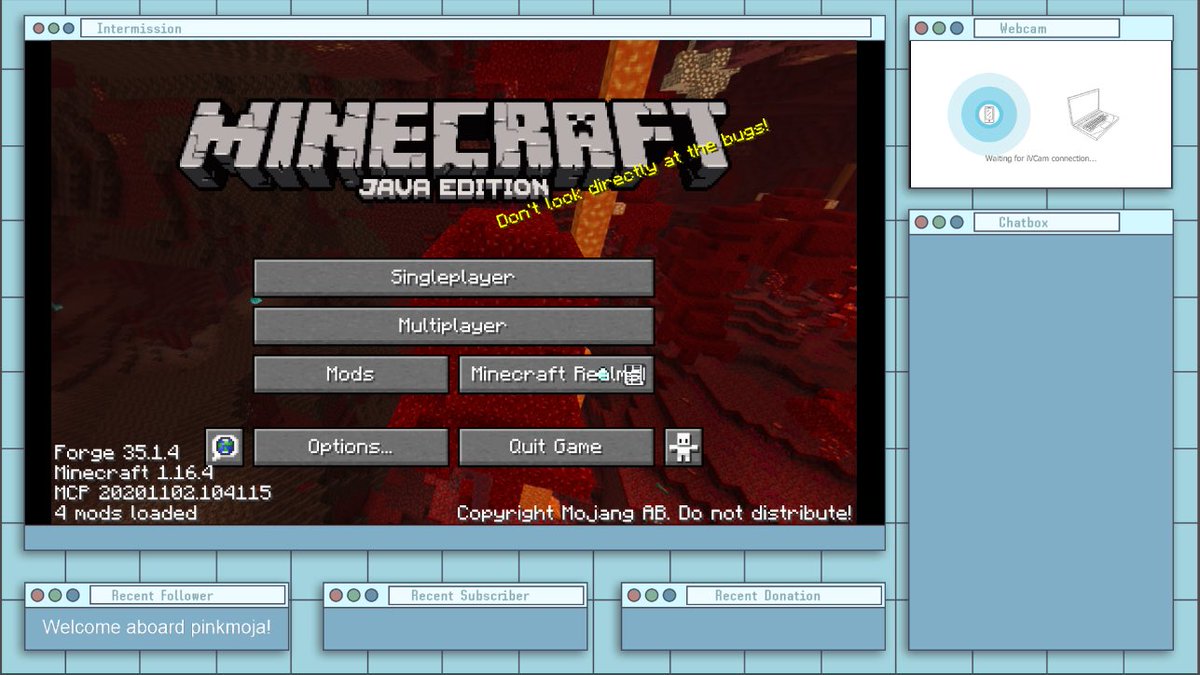The image size is (1200, 675).
Task: Click the Forge 35.1.4 version text
Action: pyautogui.click(x=116, y=453)
